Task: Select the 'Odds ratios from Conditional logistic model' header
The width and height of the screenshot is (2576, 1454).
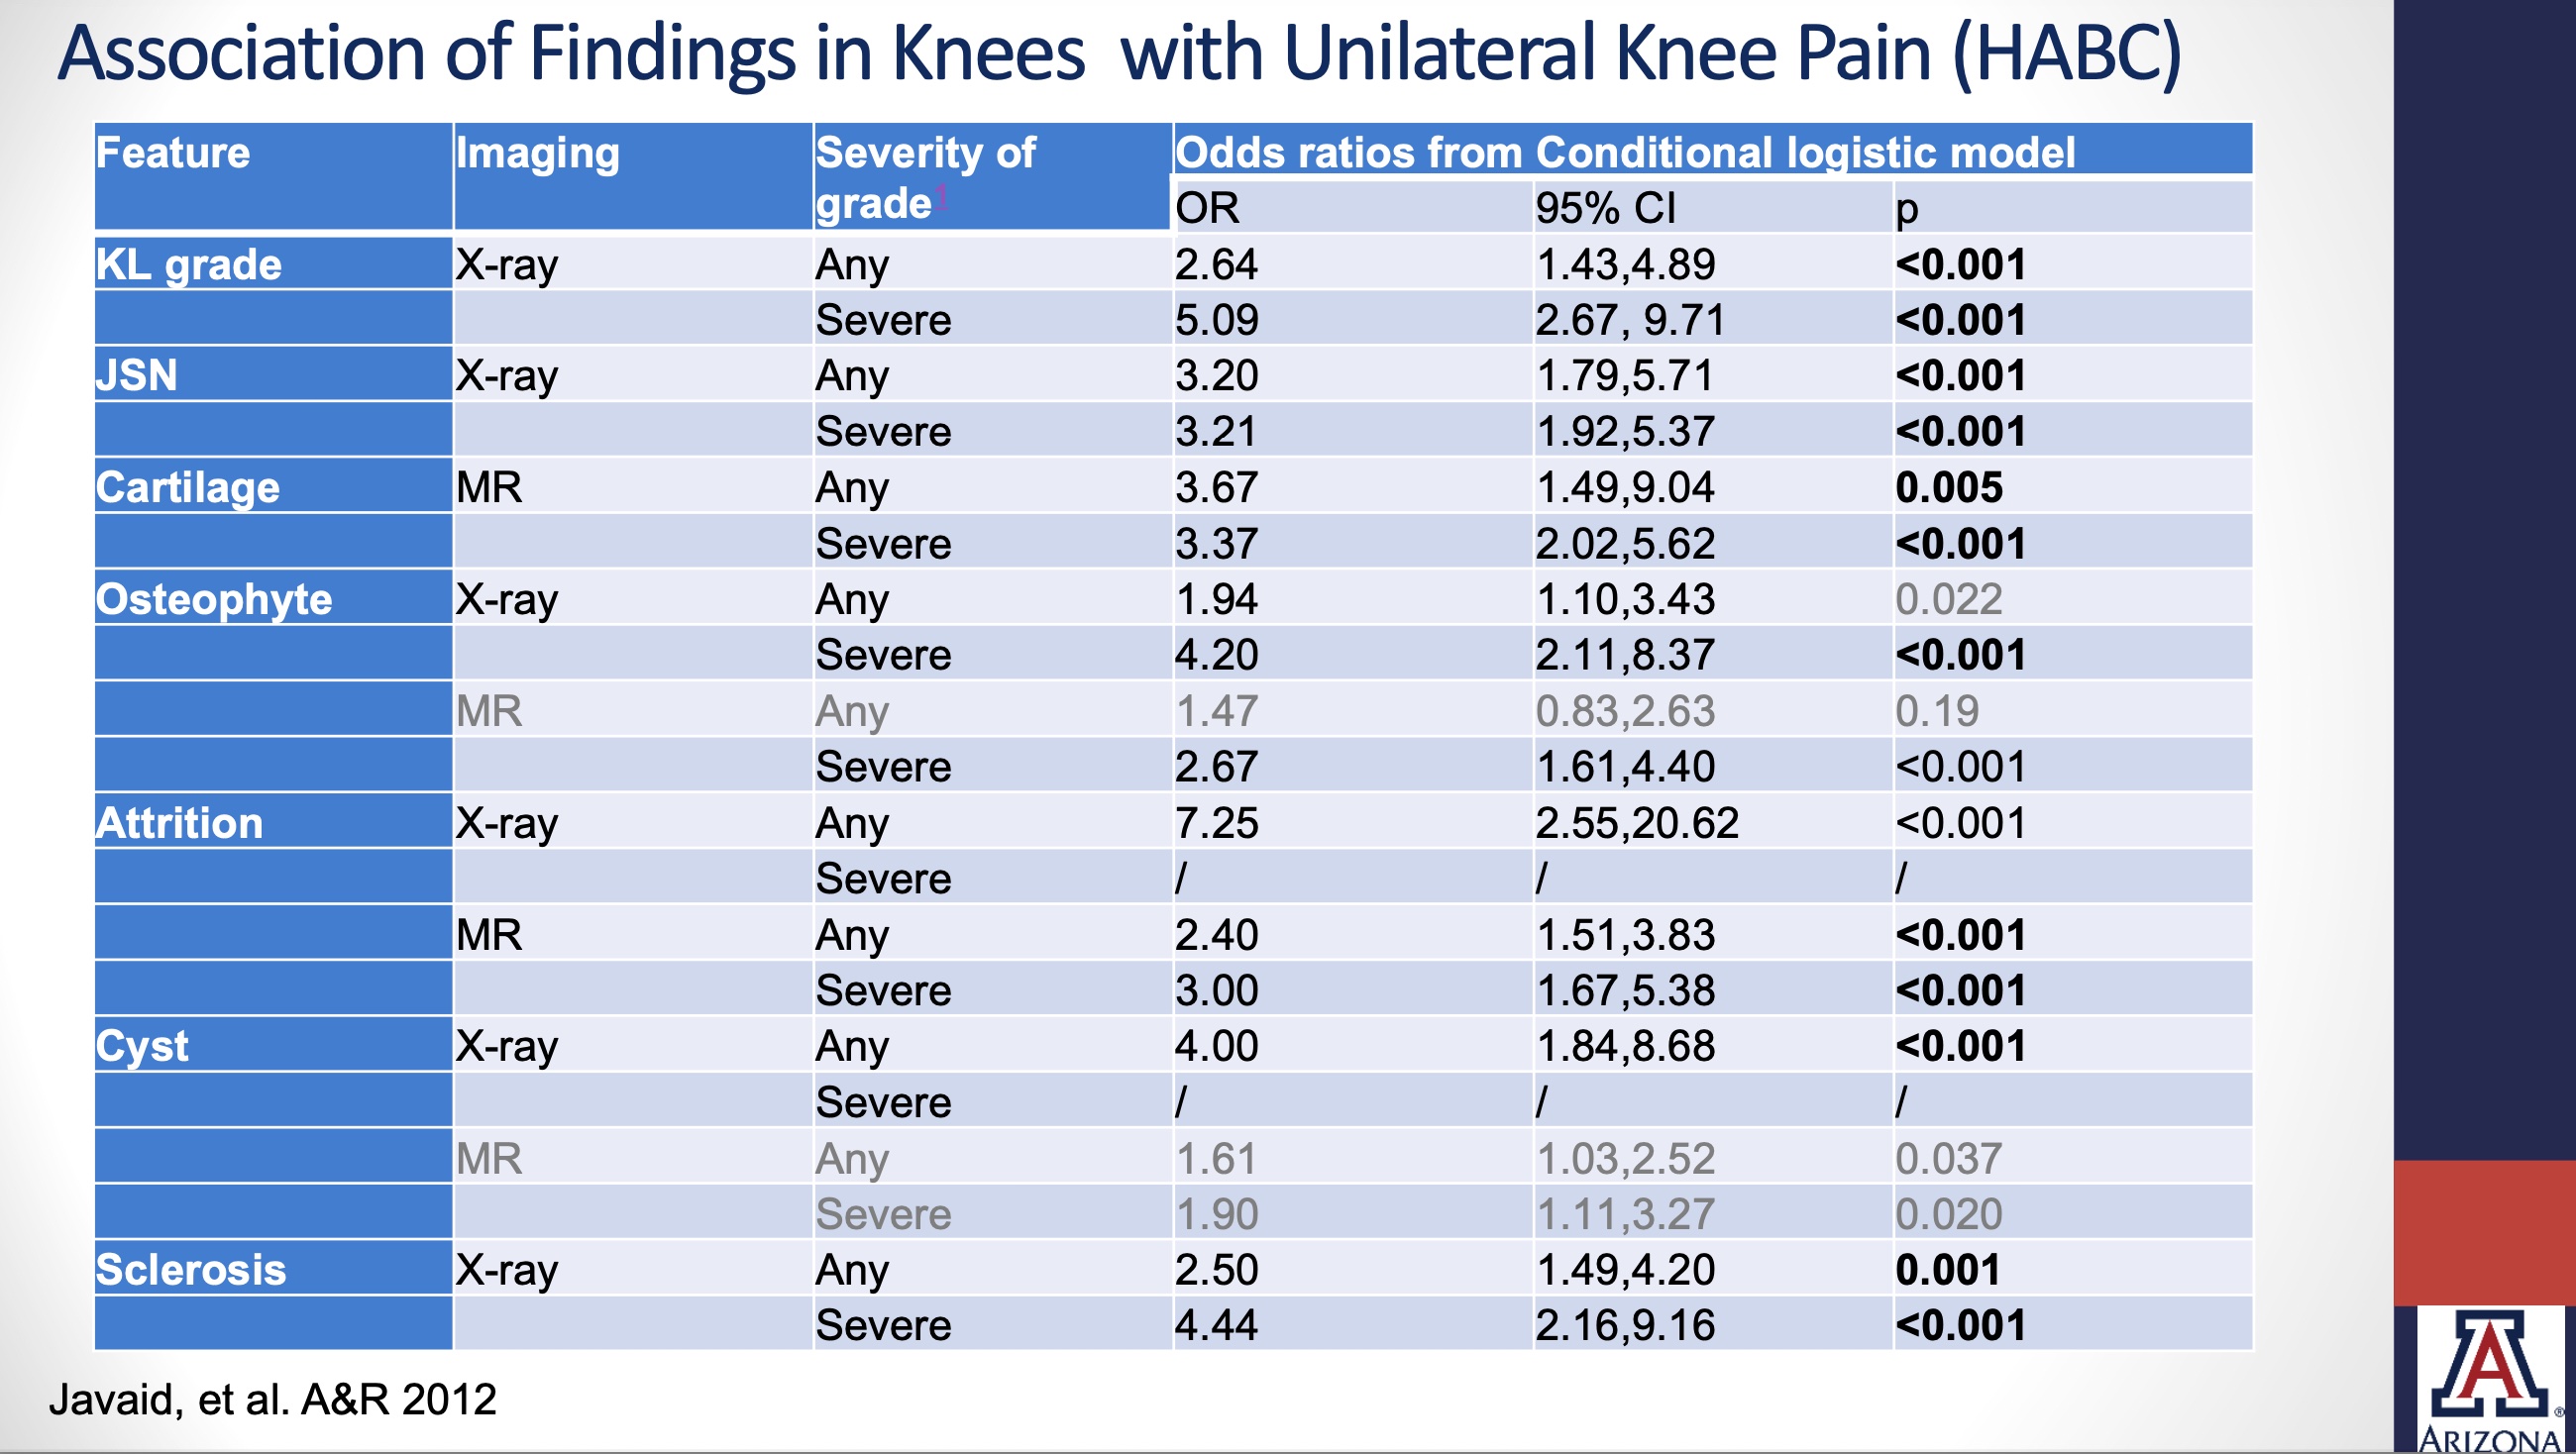Action: pyautogui.click(x=1624, y=152)
